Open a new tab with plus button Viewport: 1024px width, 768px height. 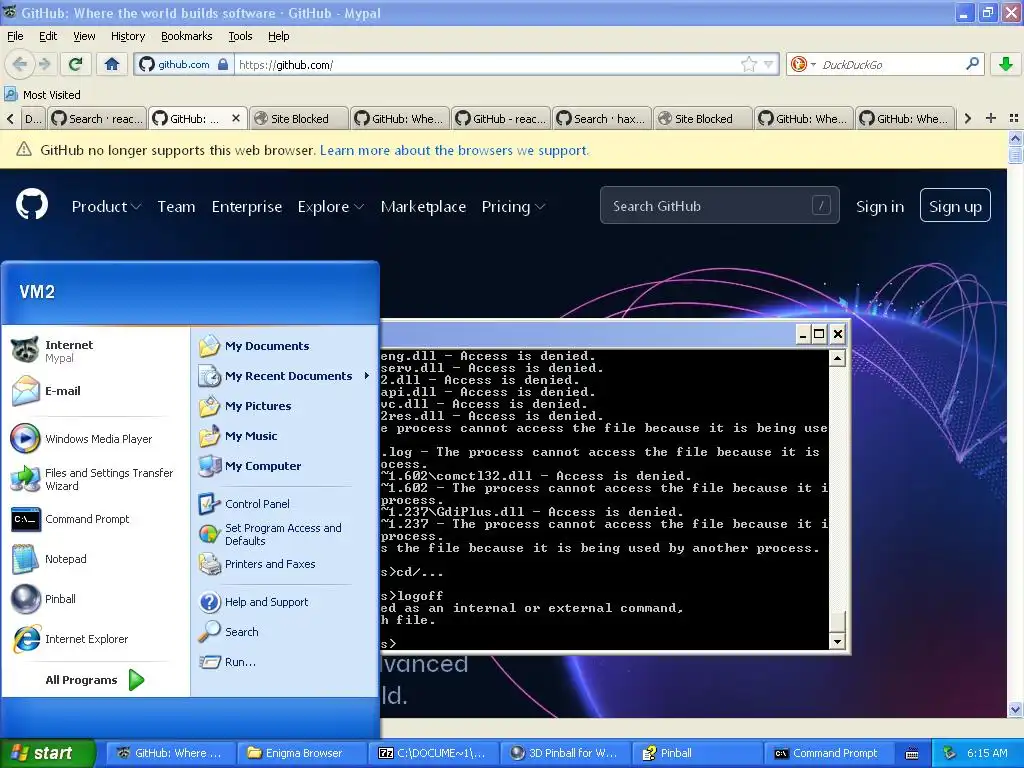[991, 118]
